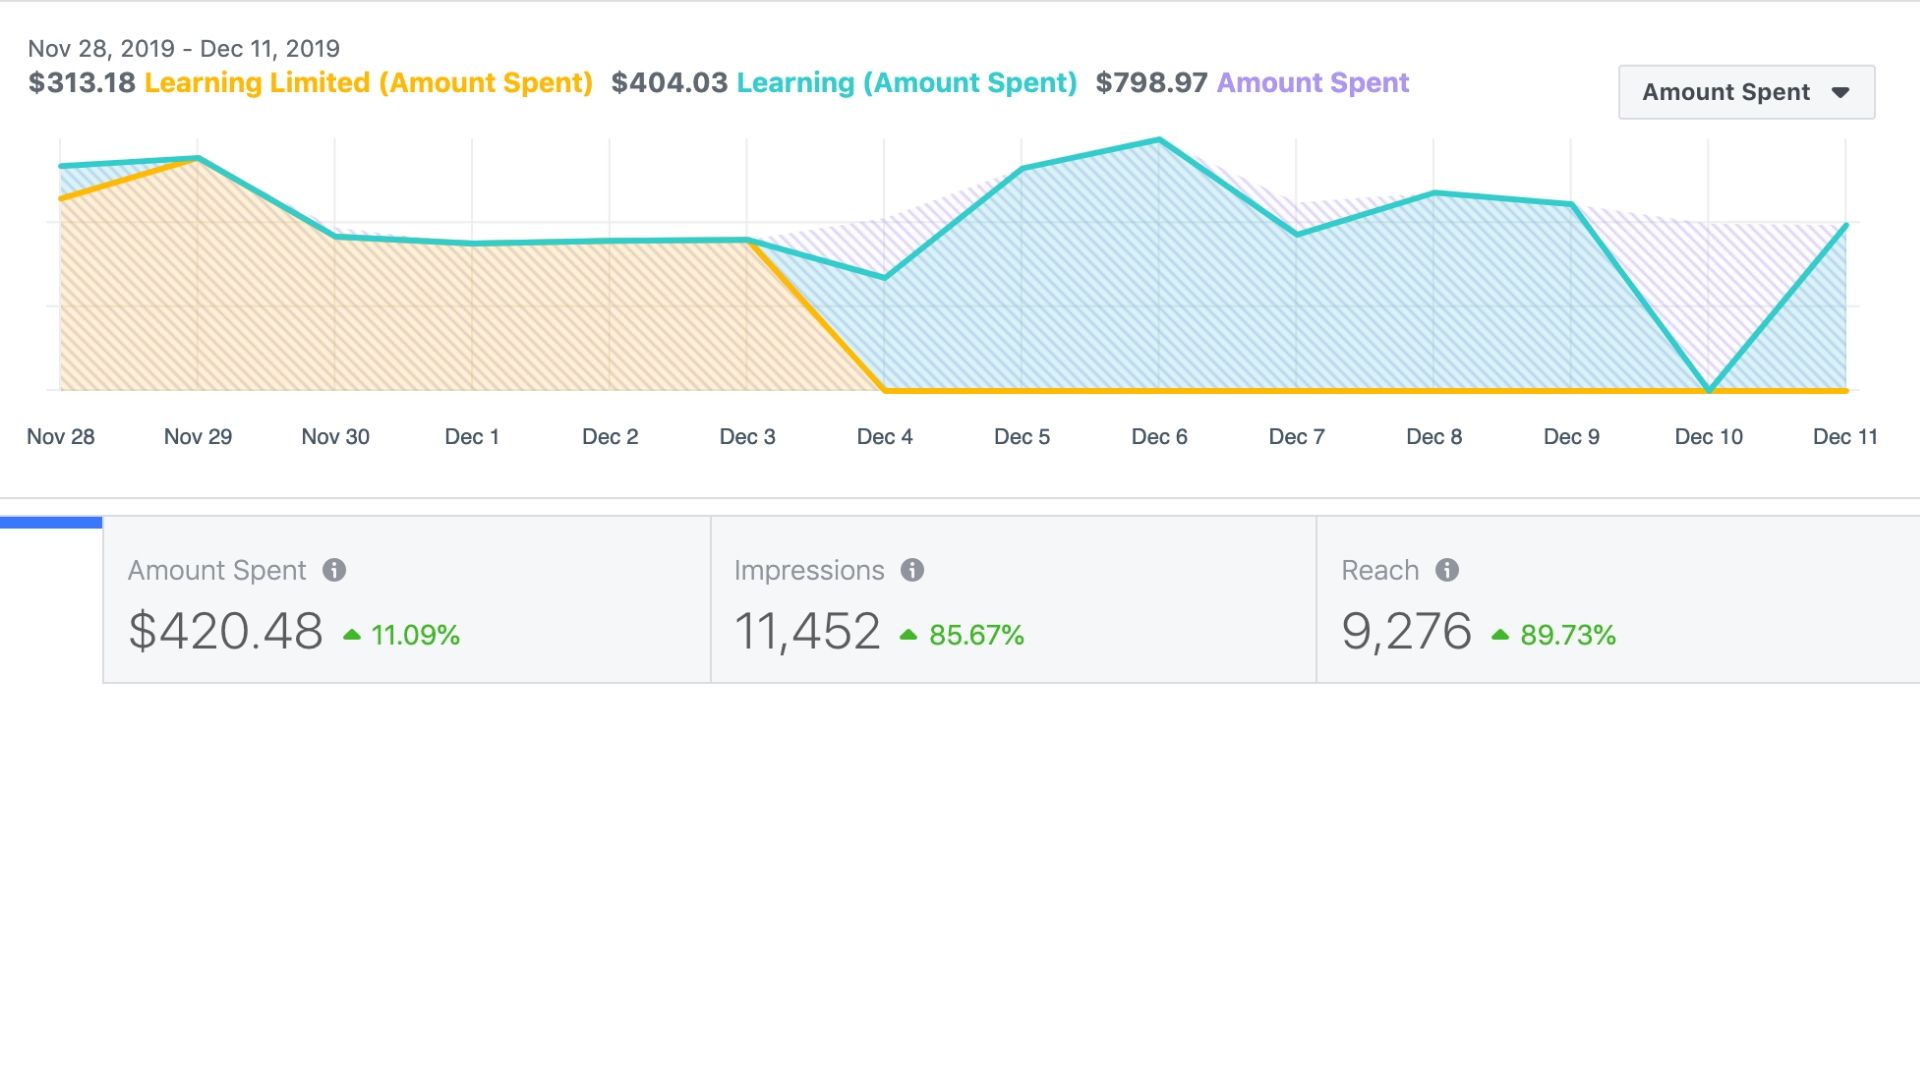Click the chevron arrow in the Amount Spent selector
This screenshot has width=1920, height=1080.
pos(1841,92)
